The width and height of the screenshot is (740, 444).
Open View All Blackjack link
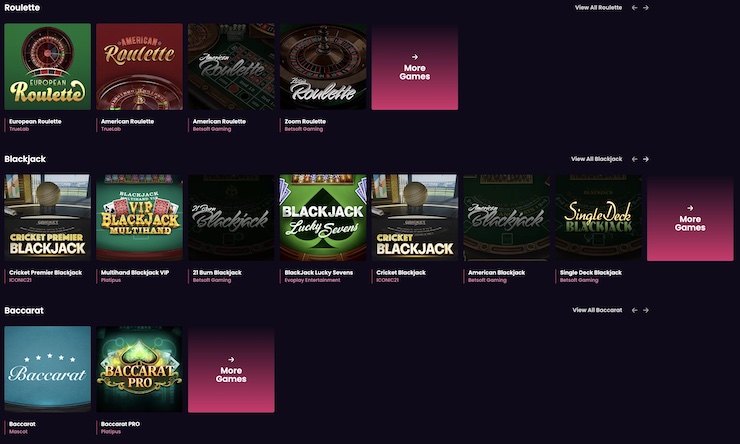coord(596,159)
